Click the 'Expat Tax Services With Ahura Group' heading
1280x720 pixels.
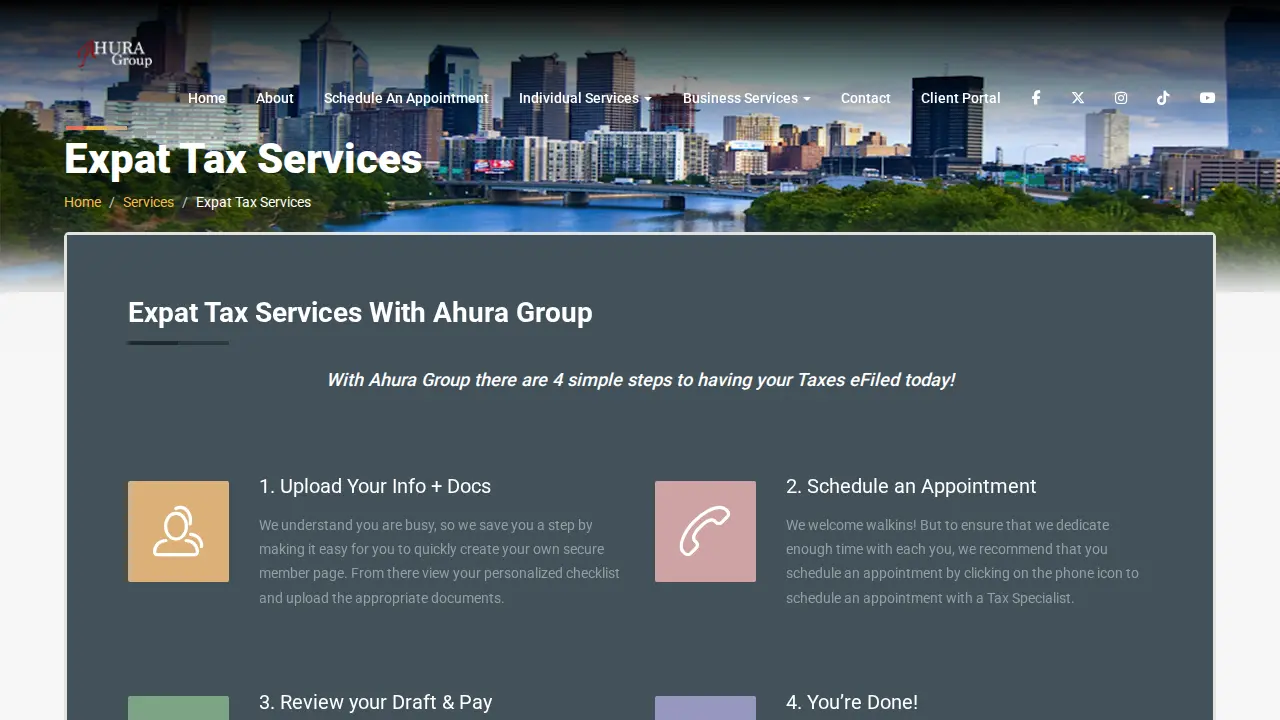(x=360, y=312)
